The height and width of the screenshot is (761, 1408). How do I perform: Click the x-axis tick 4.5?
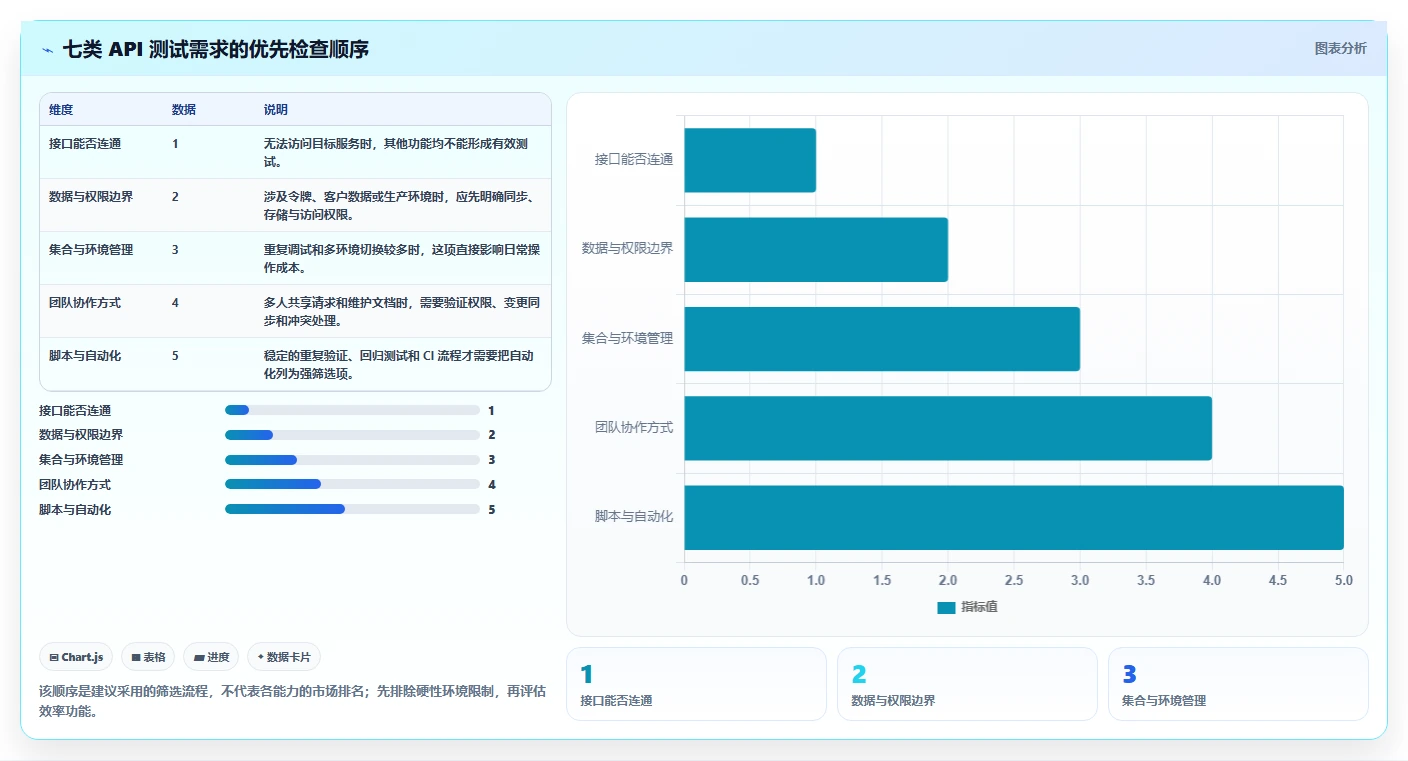[1278, 581]
